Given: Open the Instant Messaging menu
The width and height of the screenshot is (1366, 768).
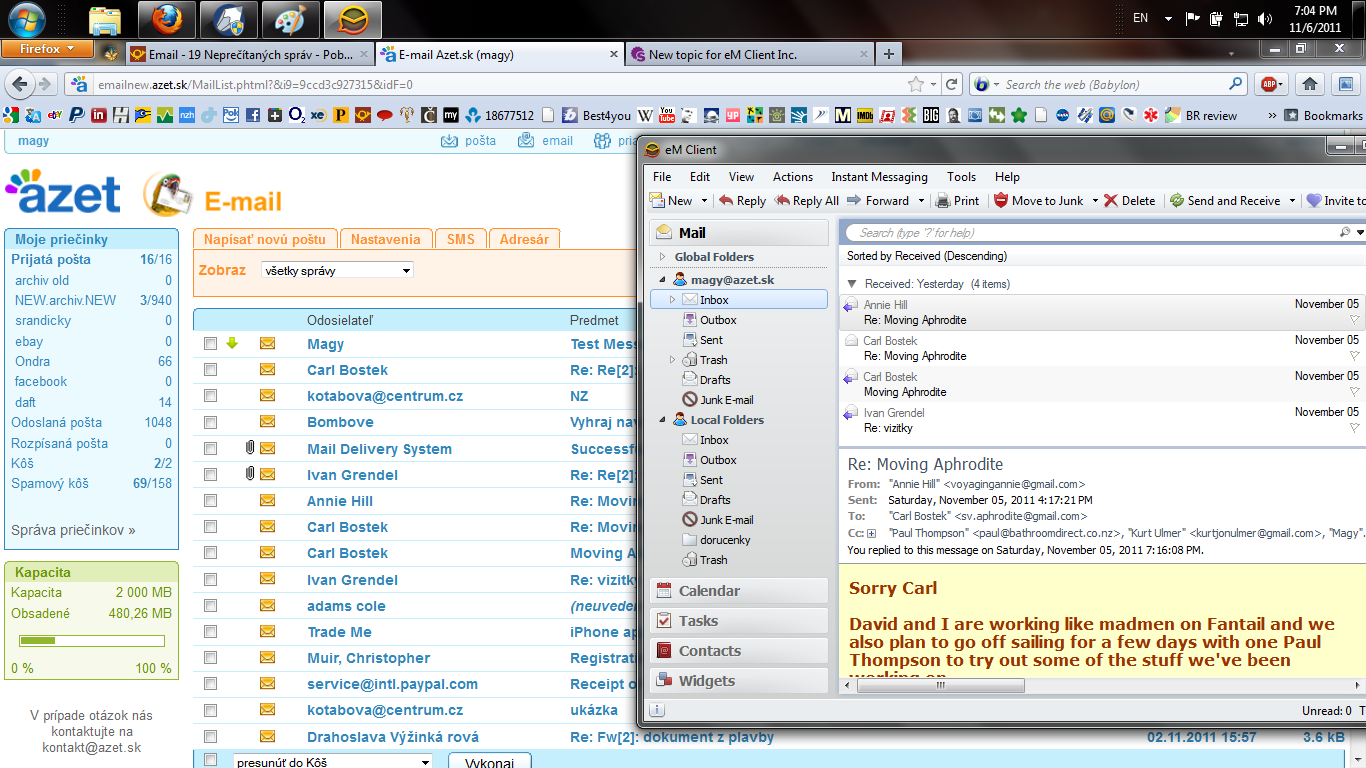Looking at the screenshot, I should pyautogui.click(x=879, y=177).
